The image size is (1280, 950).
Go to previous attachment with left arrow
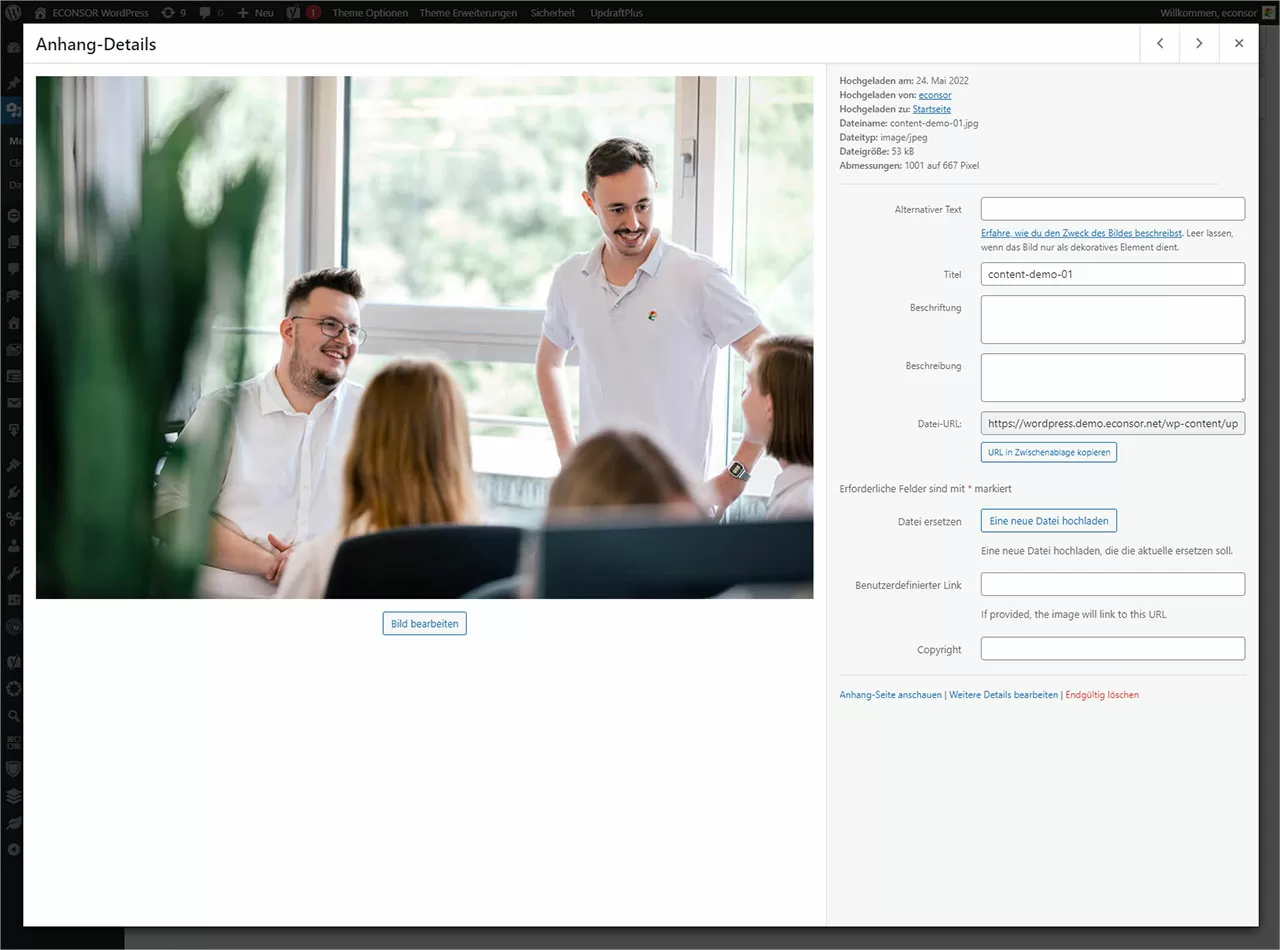click(1159, 43)
